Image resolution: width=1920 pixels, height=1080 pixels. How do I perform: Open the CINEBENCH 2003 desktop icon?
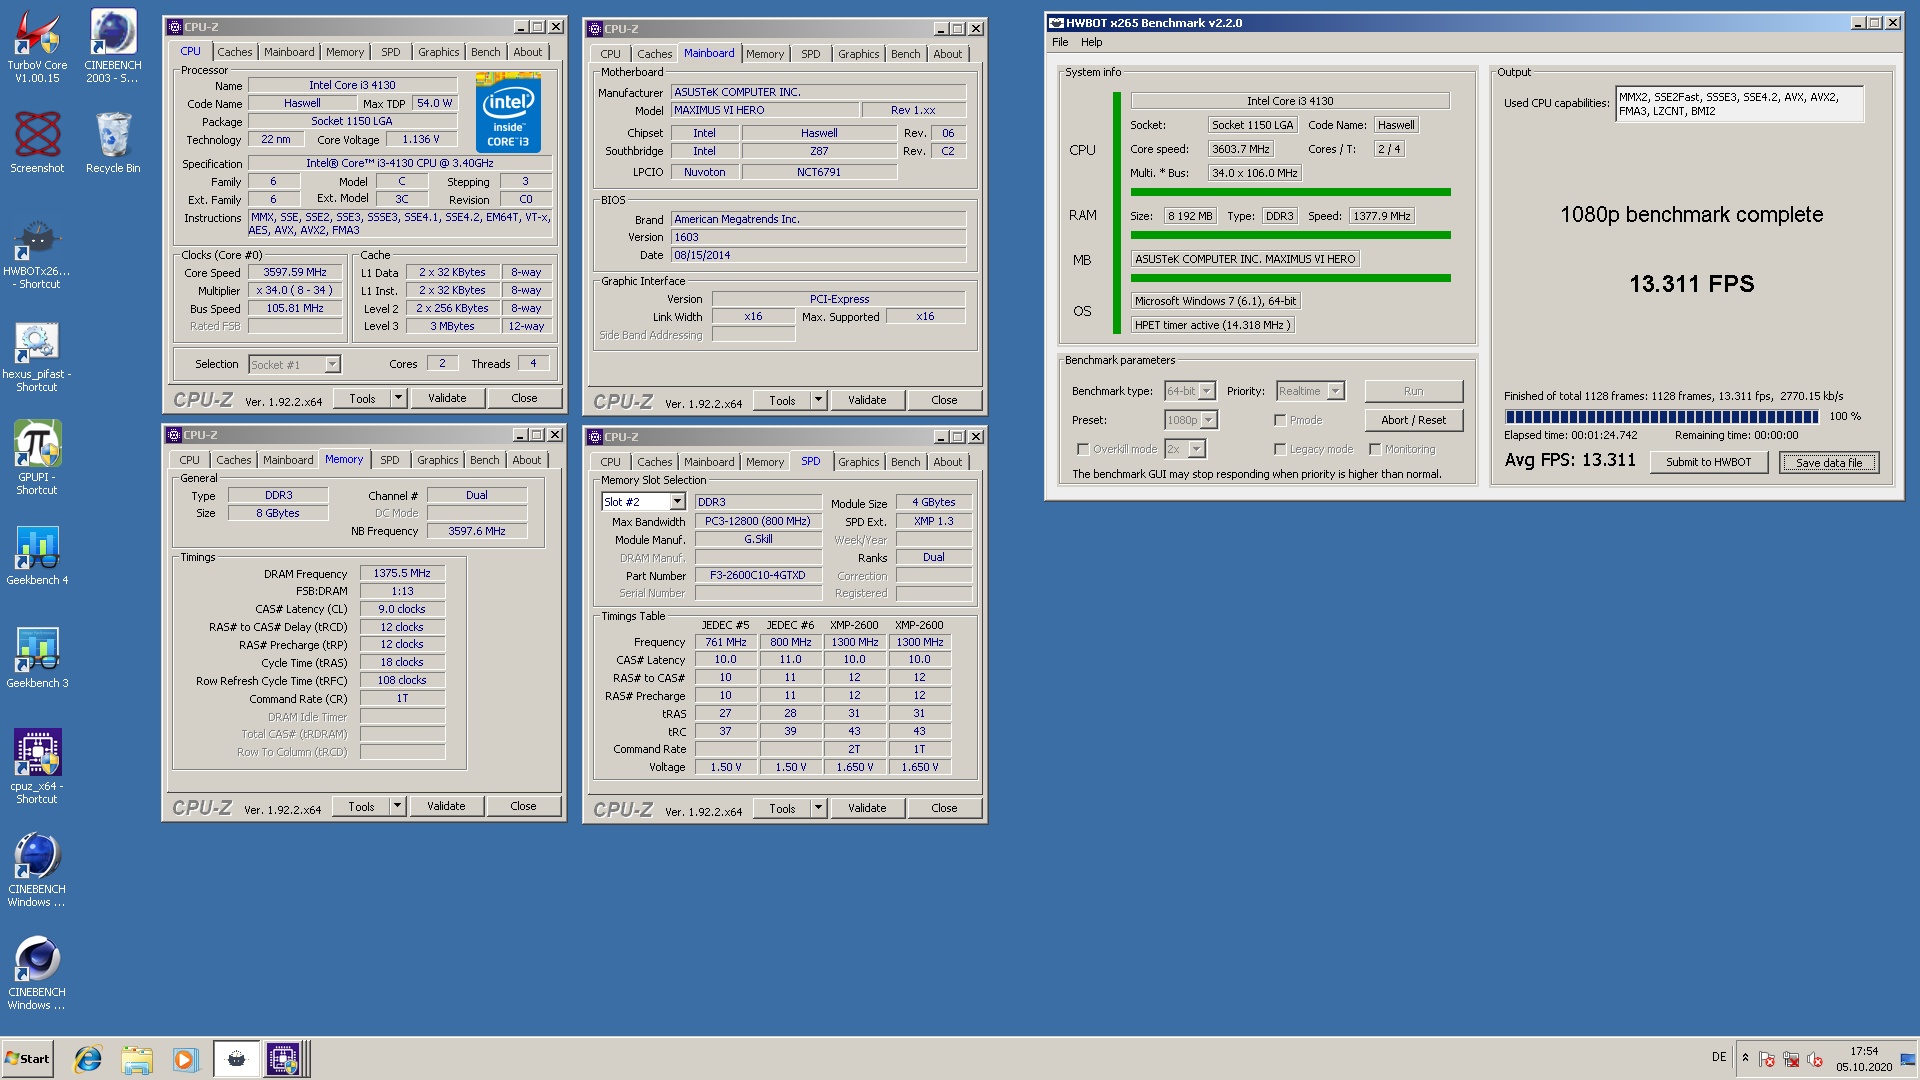[113, 45]
